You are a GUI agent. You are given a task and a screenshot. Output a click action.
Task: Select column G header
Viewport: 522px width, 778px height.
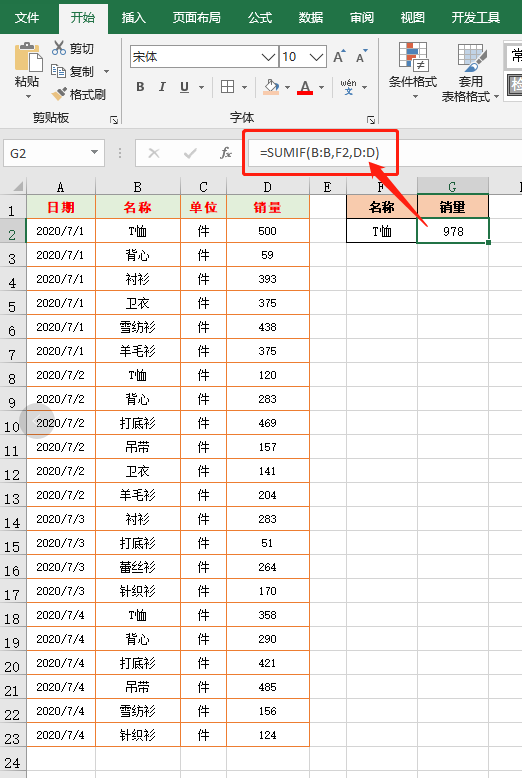(x=453, y=187)
